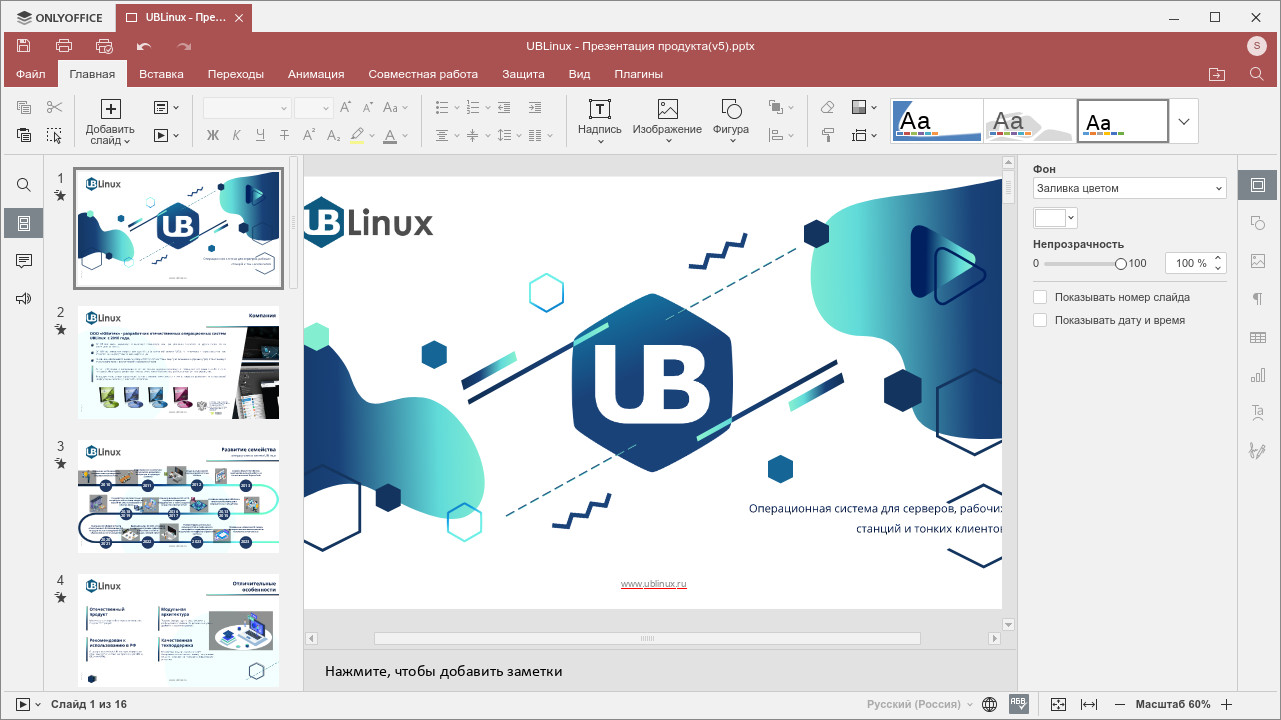Switch to the Анимация tab
Viewport: 1281px width, 720px height.
(316, 74)
